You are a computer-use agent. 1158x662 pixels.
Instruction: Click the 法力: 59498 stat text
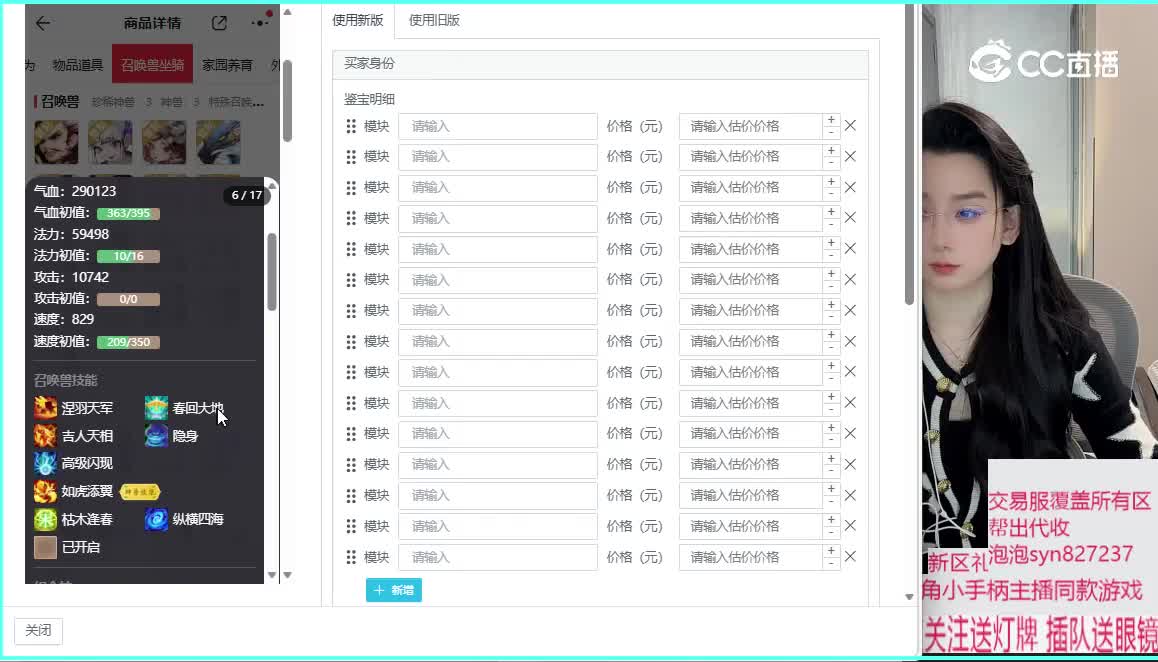(x=71, y=234)
